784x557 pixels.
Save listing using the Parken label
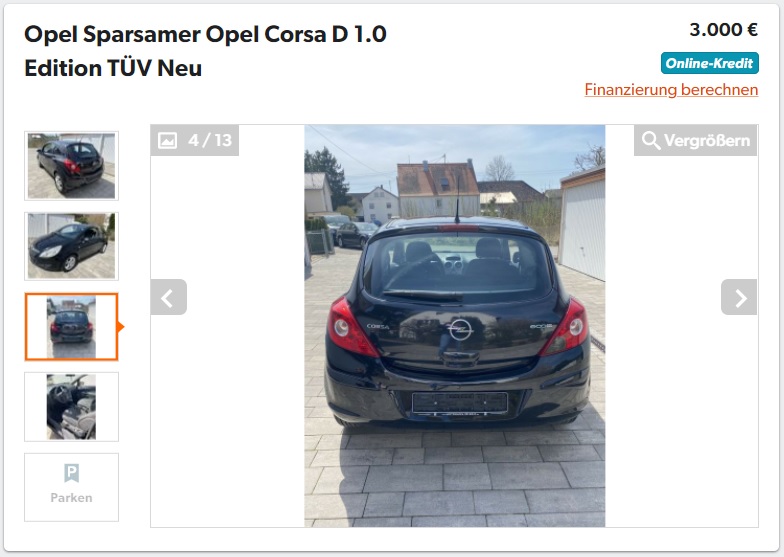[x=72, y=498]
